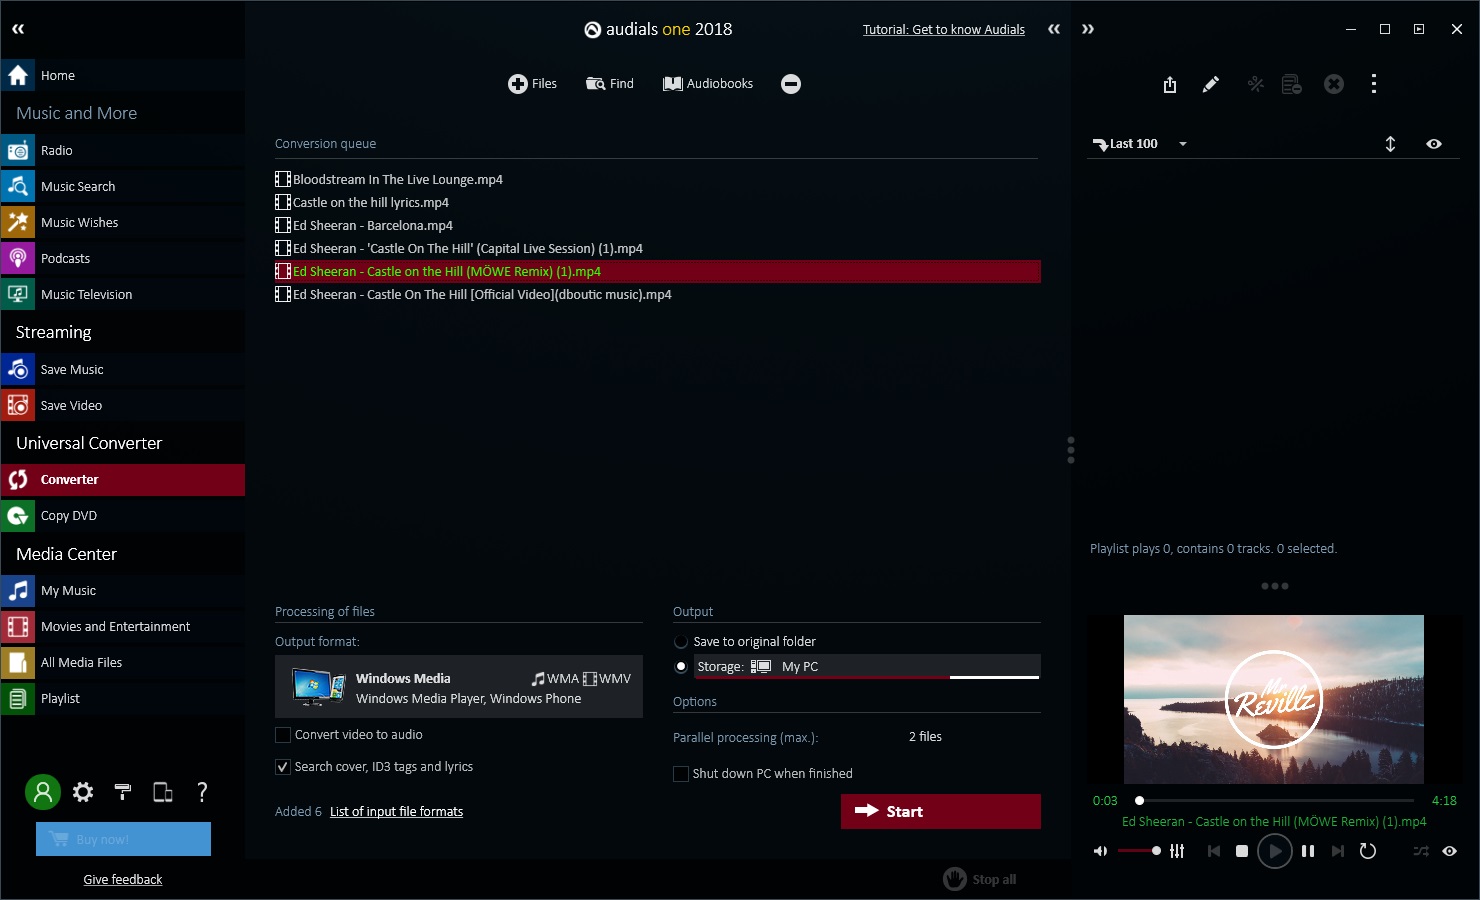This screenshot has height=900, width=1480.
Task: Click the Give feedback link
Action: (123, 880)
